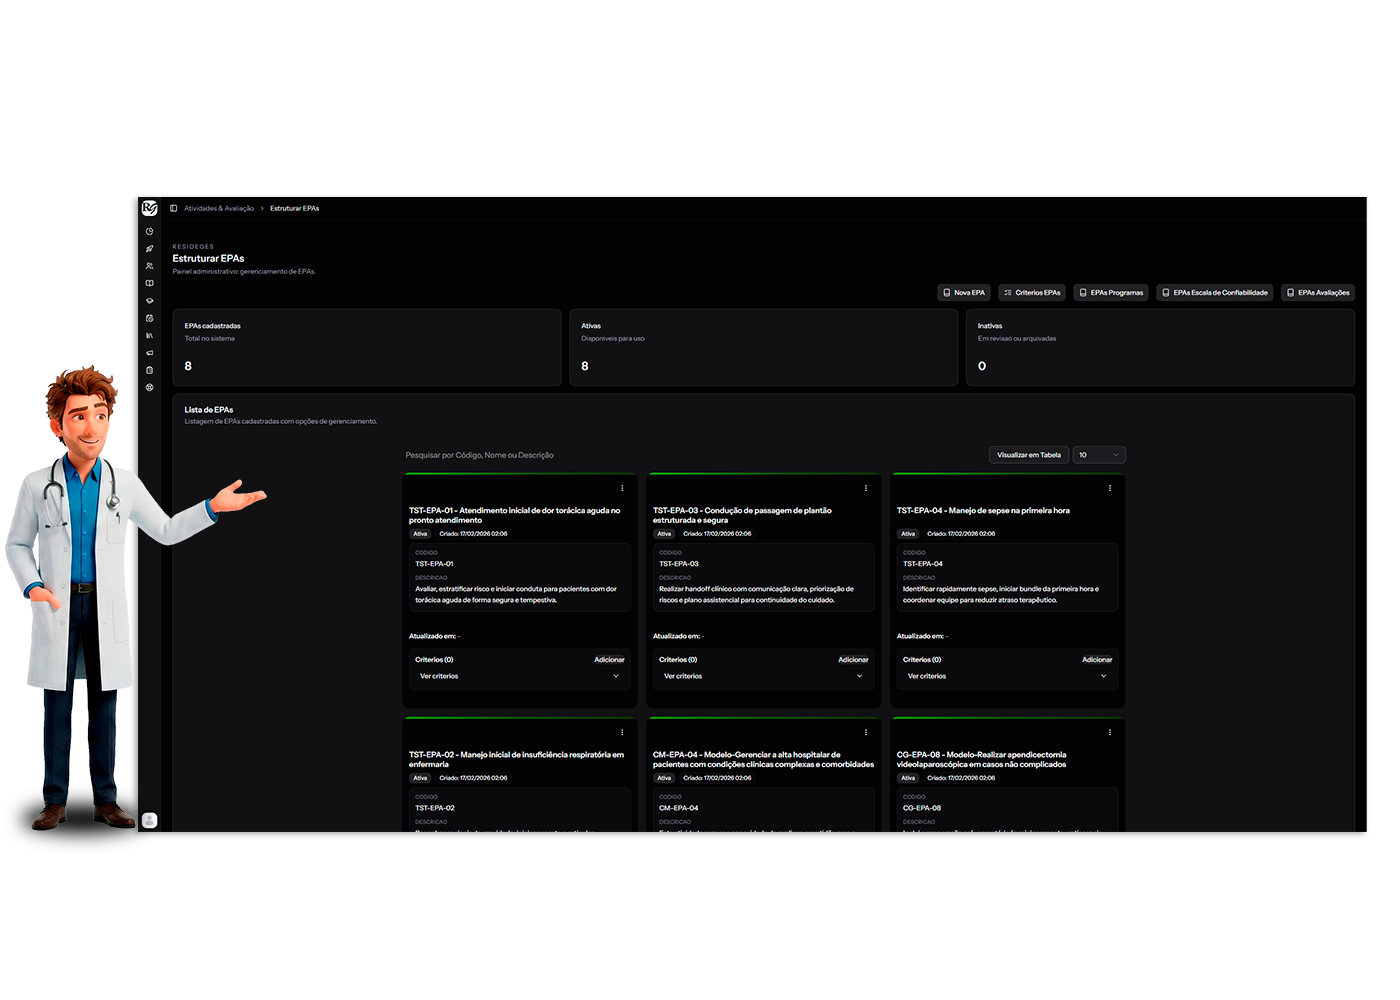
Task: Expand 'Ver criterios' on the TST-EPA-01 card
Action: click(x=519, y=676)
